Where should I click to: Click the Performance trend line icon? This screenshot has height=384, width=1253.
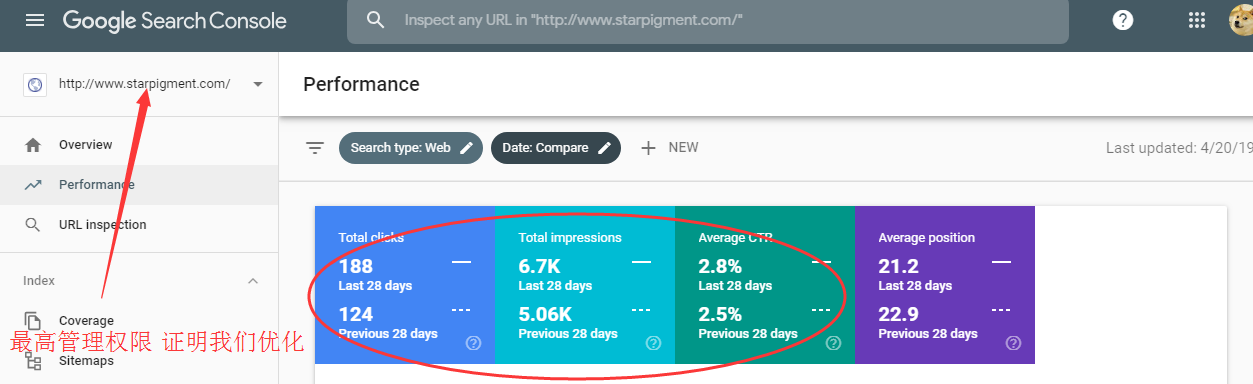pos(33,185)
